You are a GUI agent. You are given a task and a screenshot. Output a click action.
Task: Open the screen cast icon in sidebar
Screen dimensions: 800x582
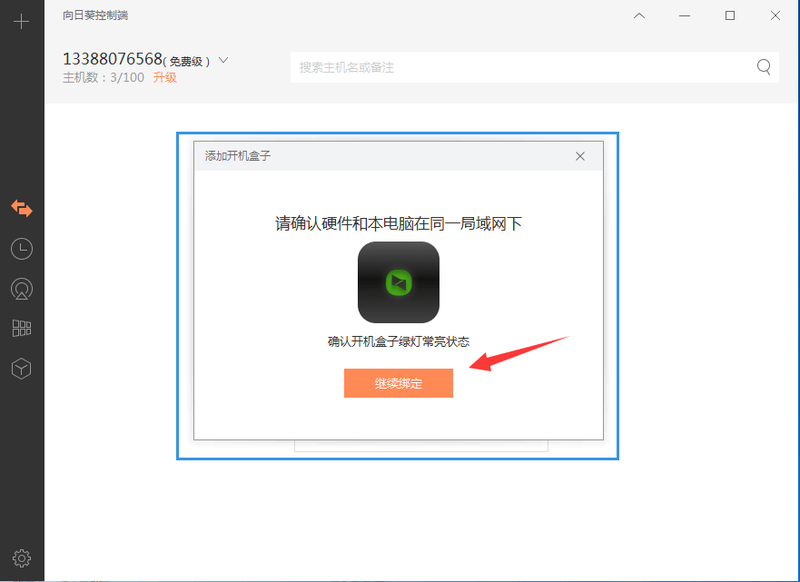pos(21,289)
